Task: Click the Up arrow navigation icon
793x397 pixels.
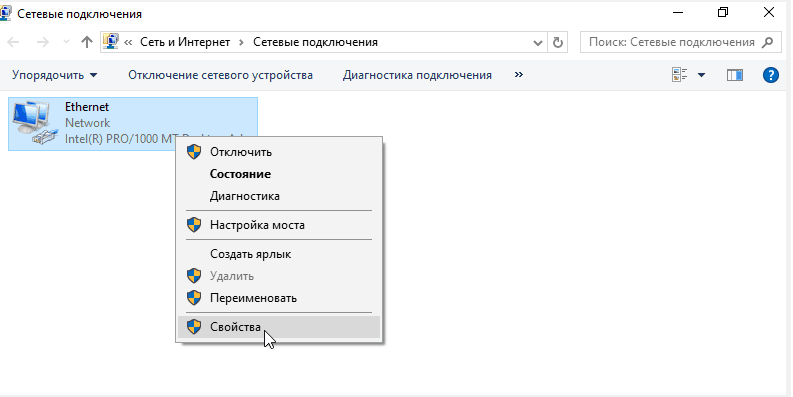Action: click(87, 42)
